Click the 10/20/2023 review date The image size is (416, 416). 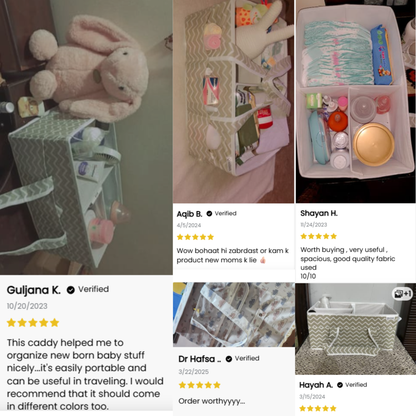click(27, 306)
